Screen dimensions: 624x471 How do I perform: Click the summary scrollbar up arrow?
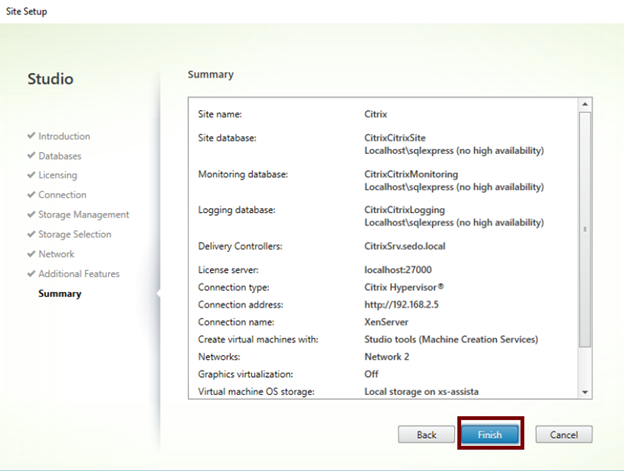click(585, 105)
